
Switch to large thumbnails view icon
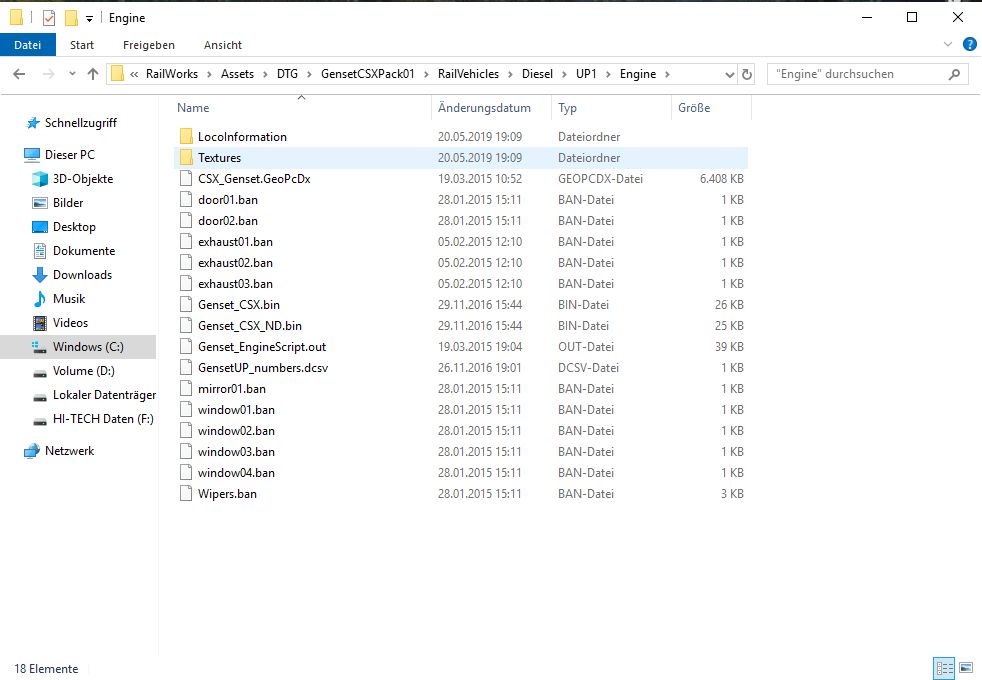pyautogui.click(x=966, y=667)
